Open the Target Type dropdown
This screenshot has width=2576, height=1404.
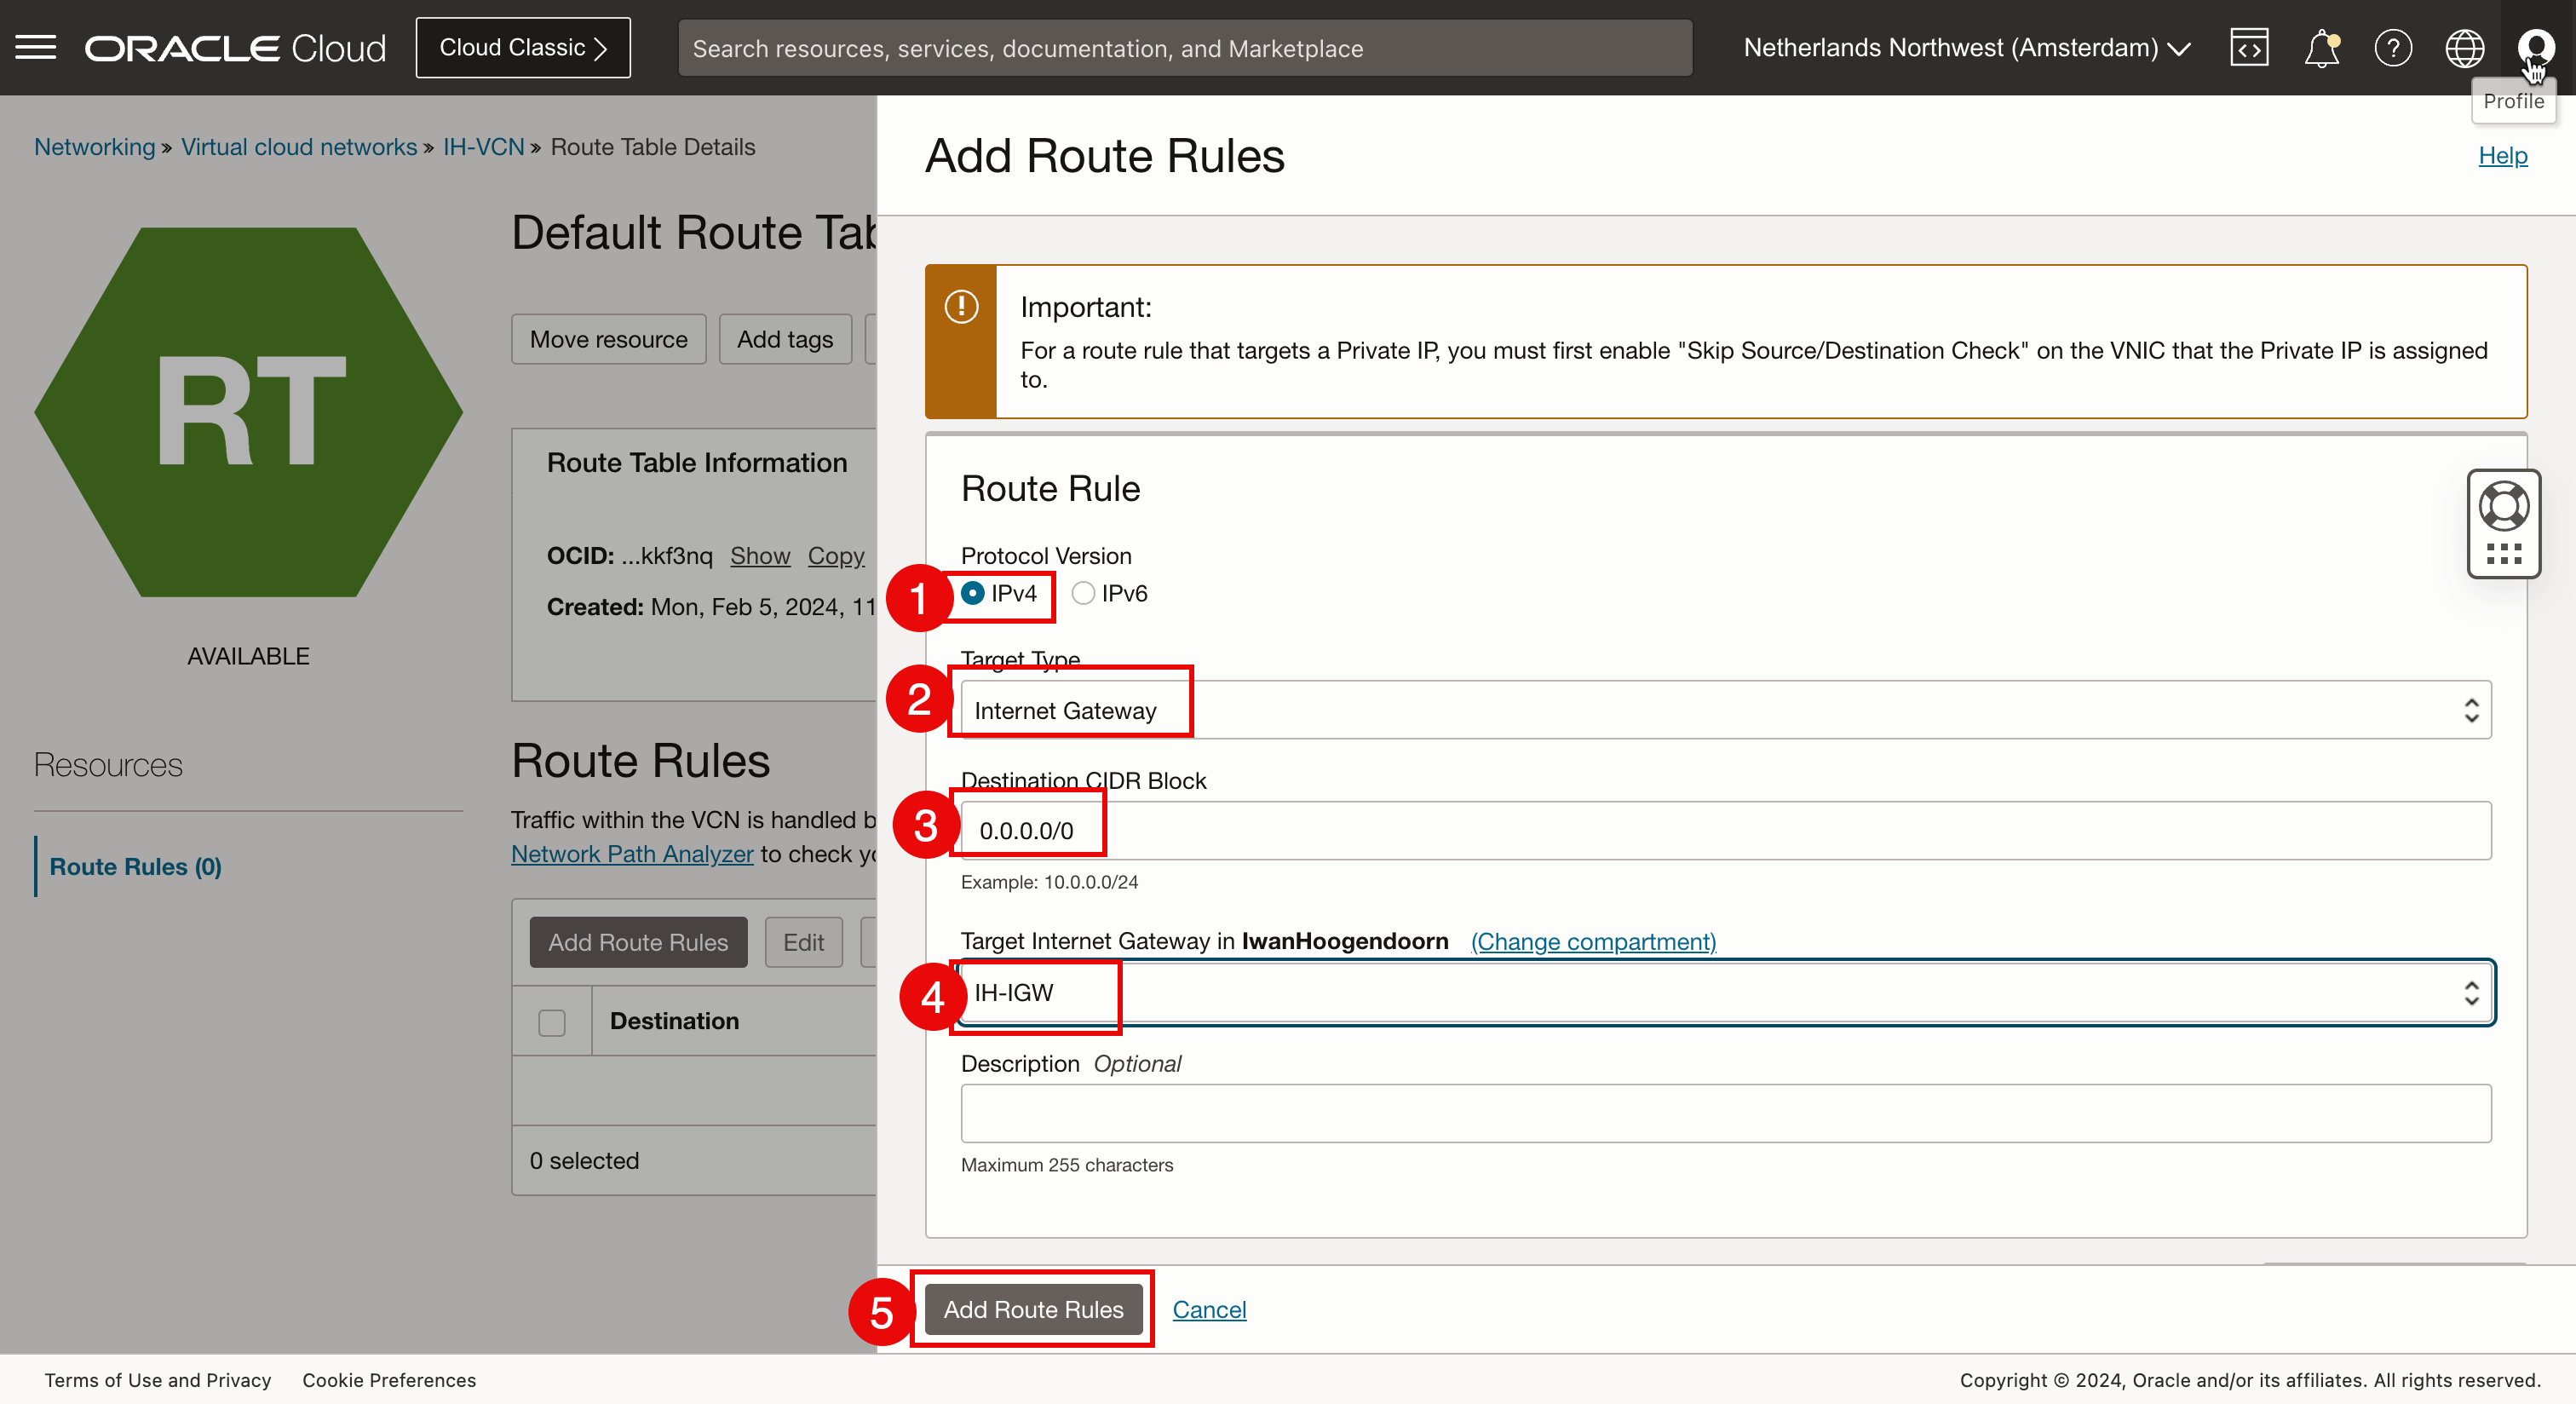click(x=1725, y=710)
